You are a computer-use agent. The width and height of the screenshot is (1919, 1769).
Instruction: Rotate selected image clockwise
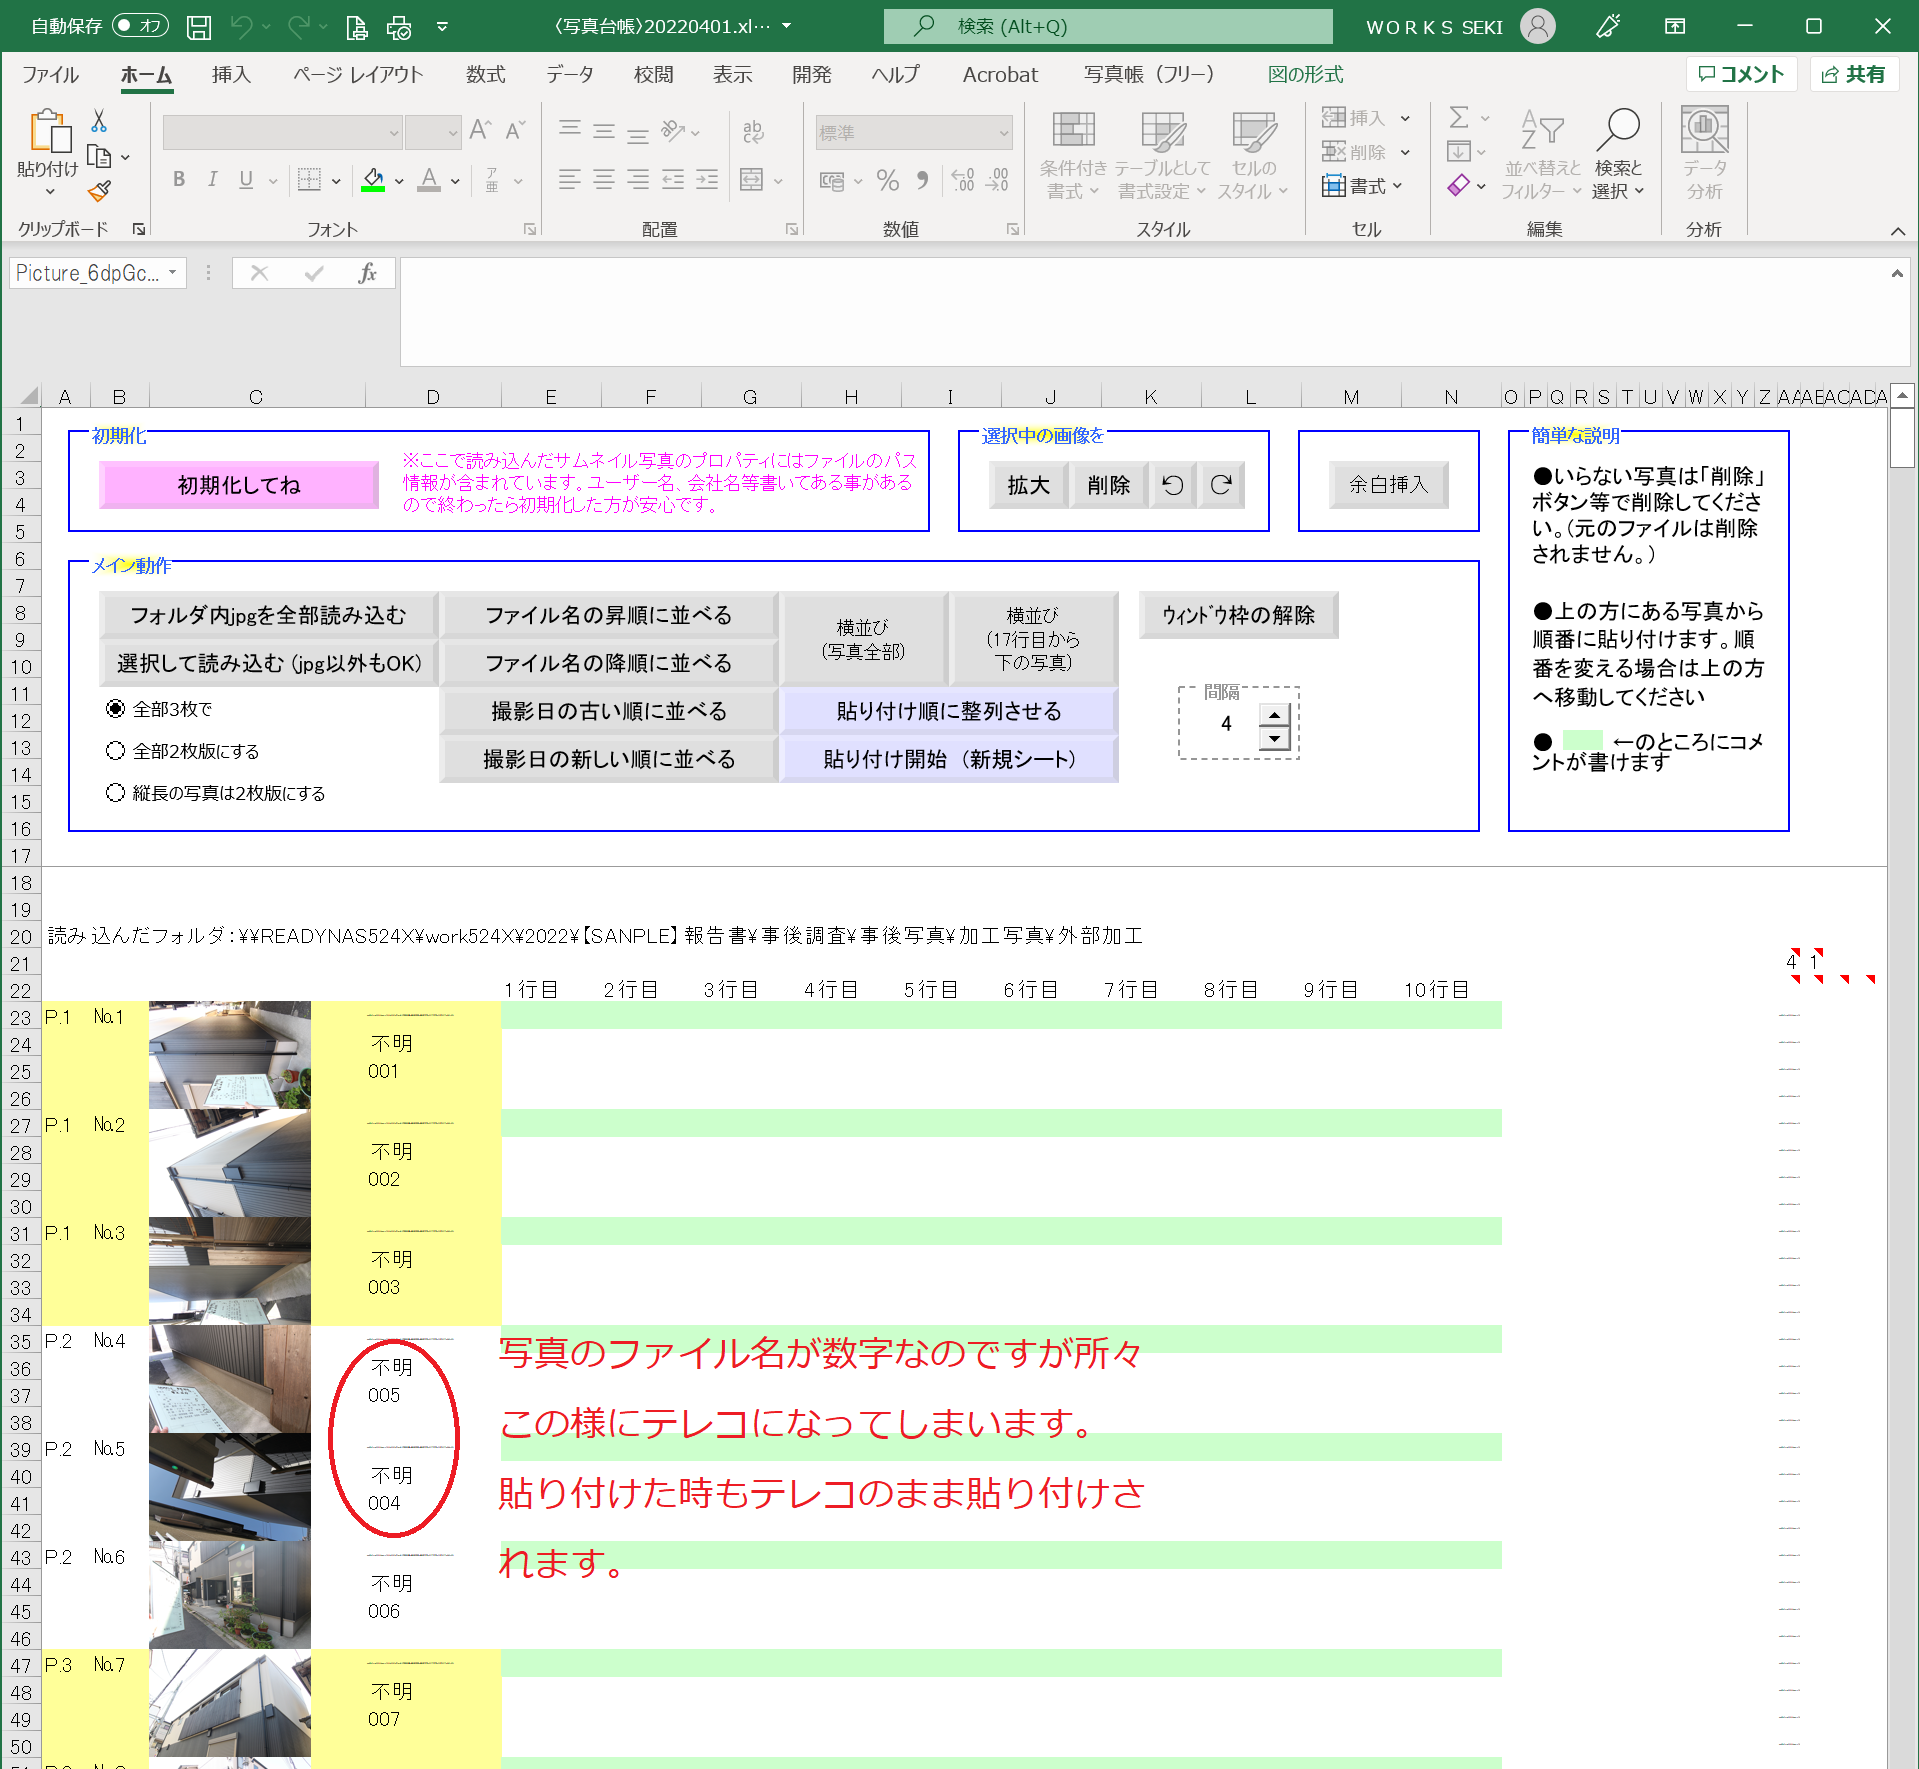coord(1221,485)
